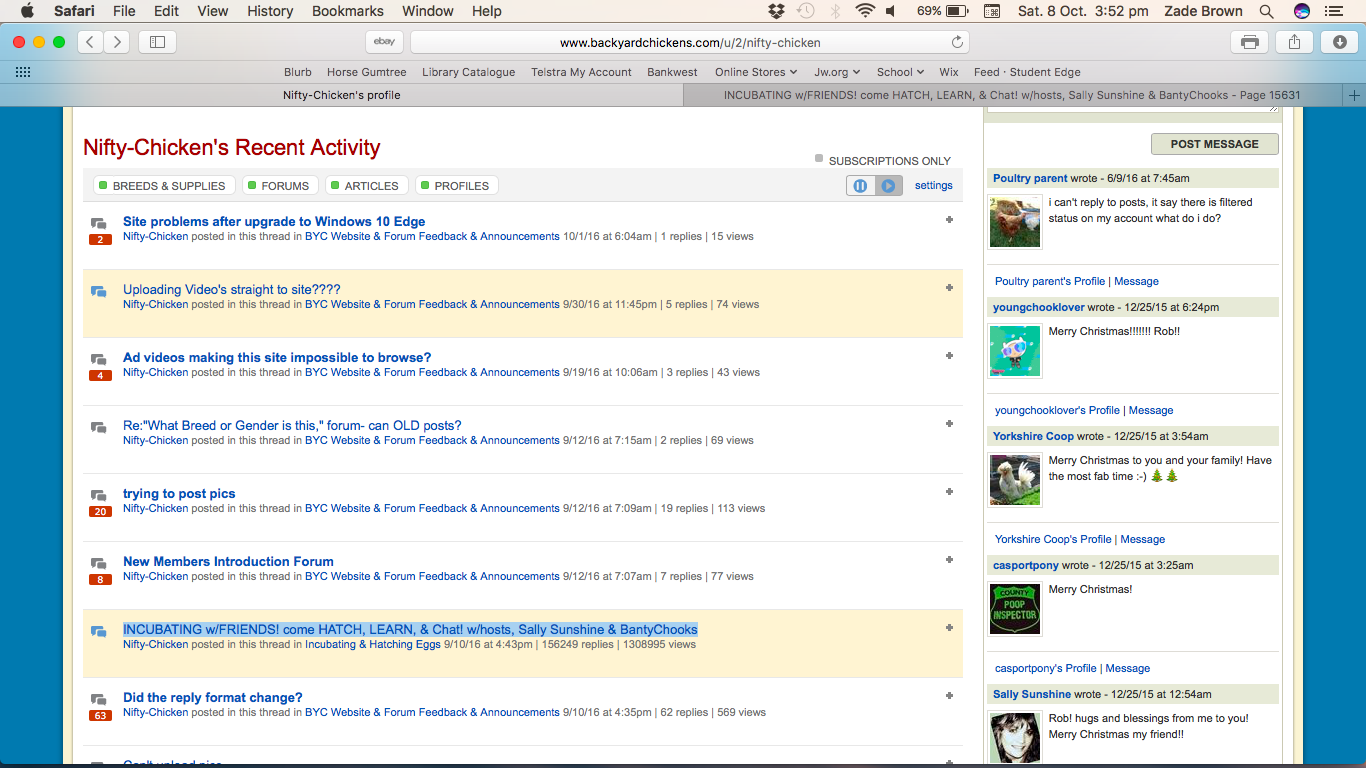Viewport: 1366px width, 768px height.
Task: Reload page with the refresh icon
Action: pyautogui.click(x=957, y=42)
